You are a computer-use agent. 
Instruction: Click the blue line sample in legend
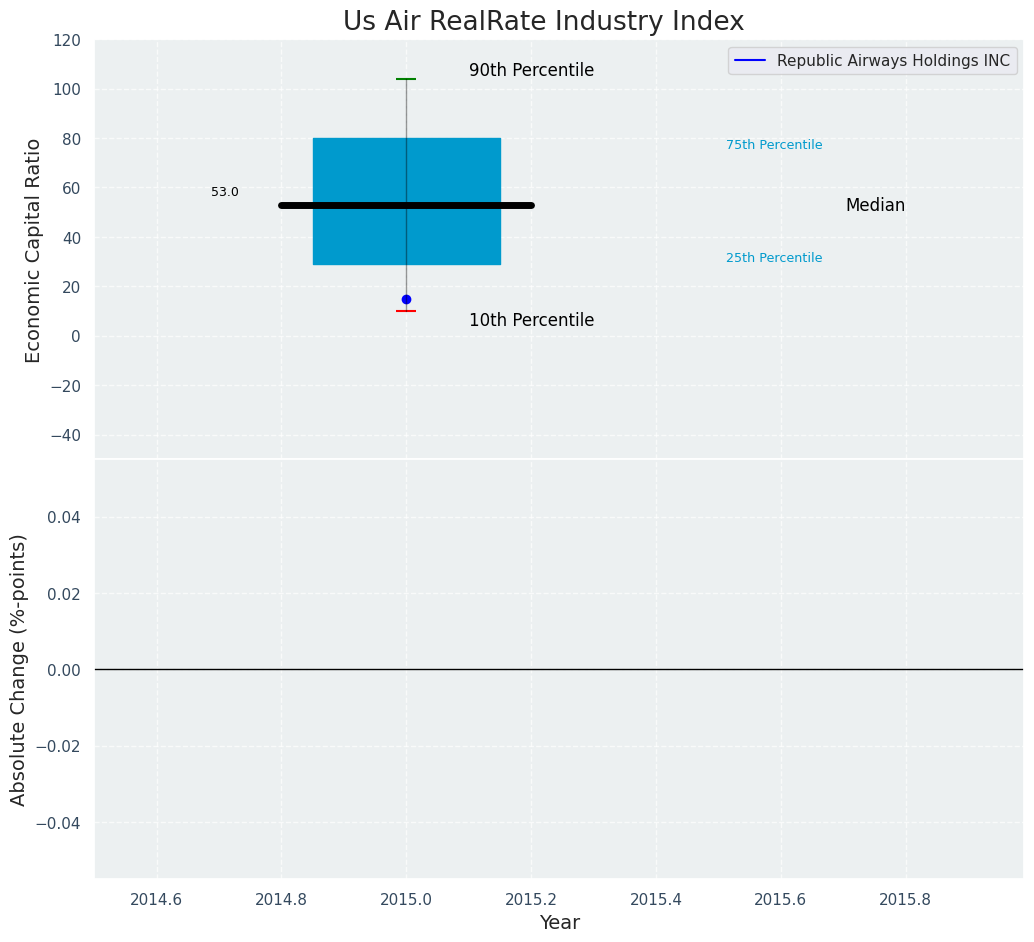pos(750,61)
